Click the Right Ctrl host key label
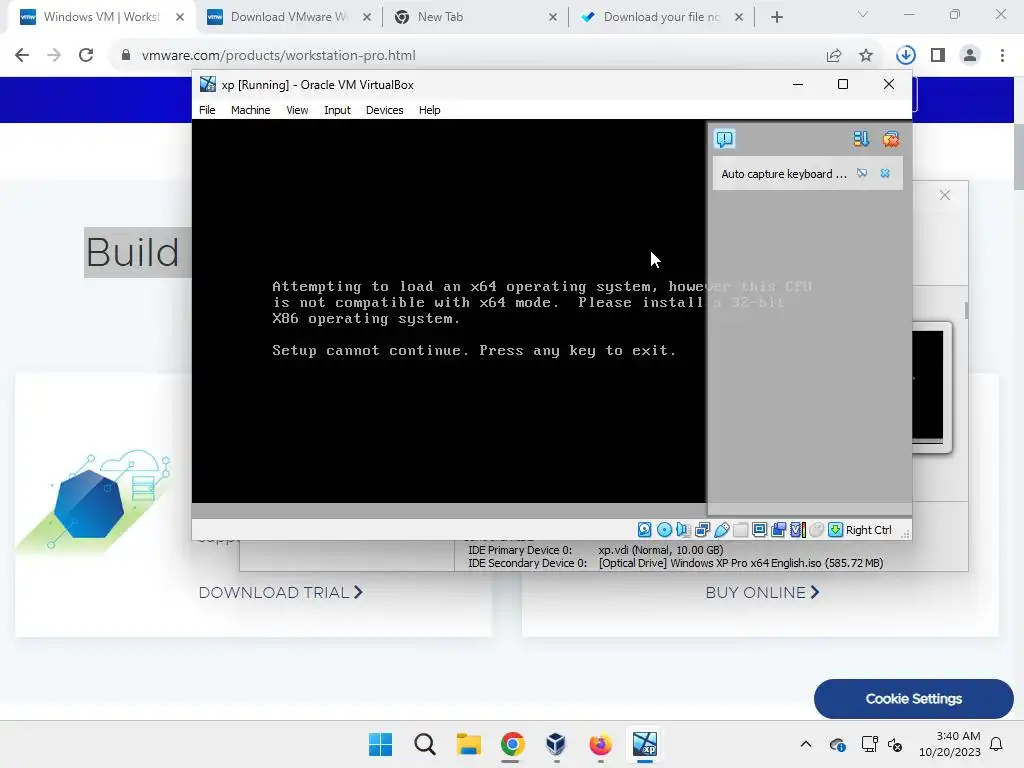Image resolution: width=1024 pixels, height=768 pixels. tap(869, 530)
